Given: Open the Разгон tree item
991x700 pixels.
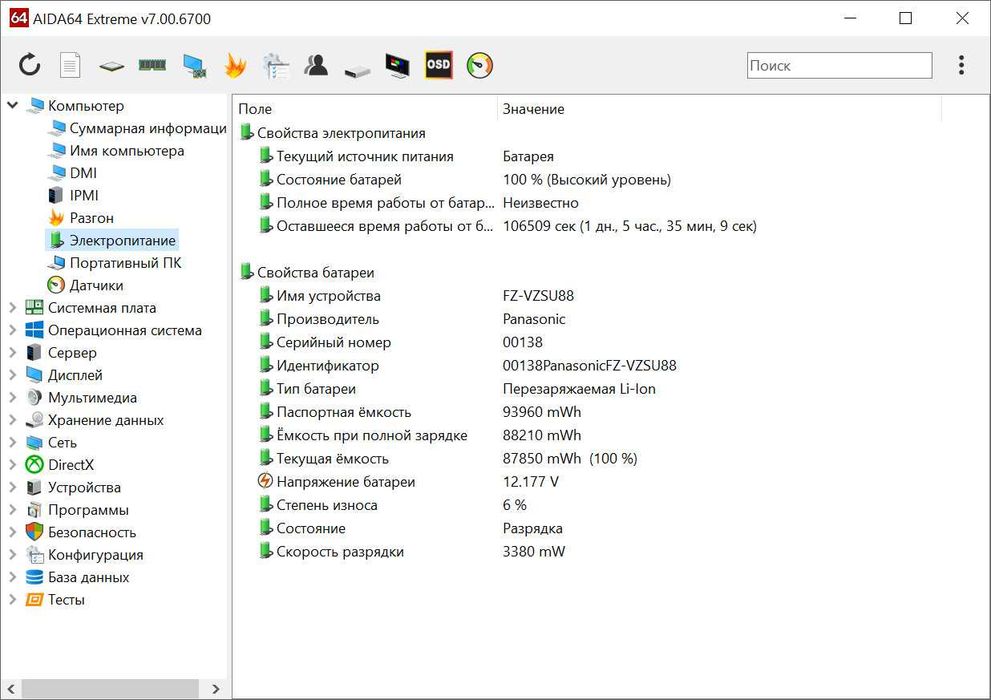Looking at the screenshot, I should [91, 218].
